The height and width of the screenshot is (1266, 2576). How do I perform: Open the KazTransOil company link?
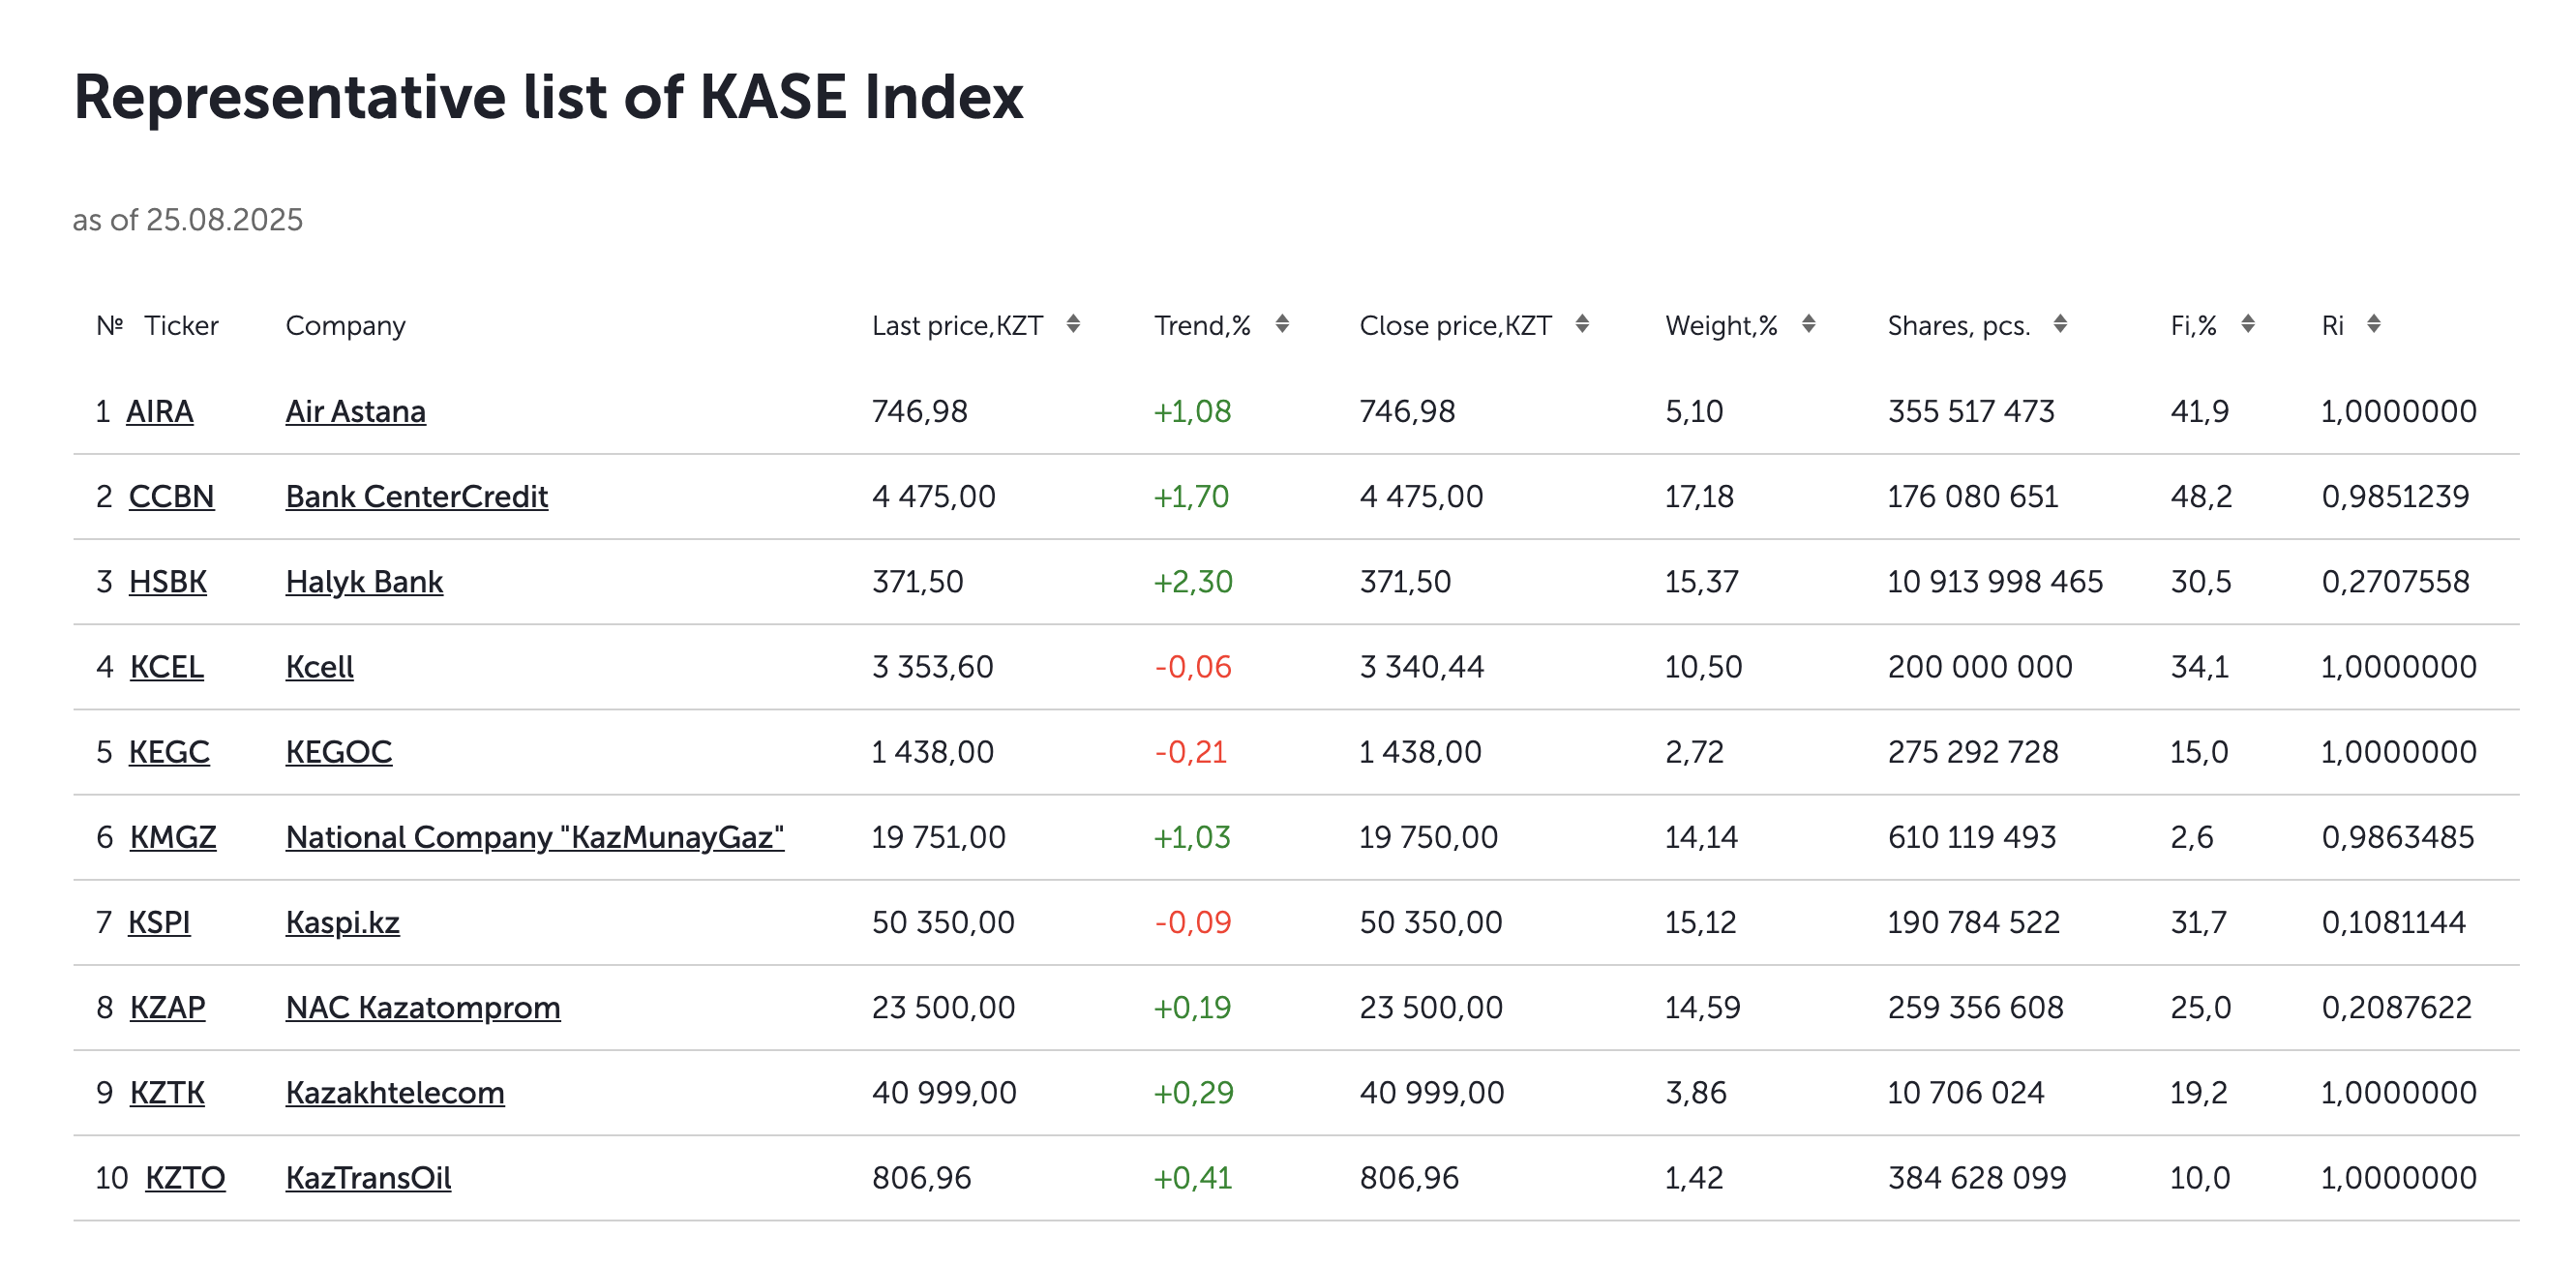click(368, 1177)
